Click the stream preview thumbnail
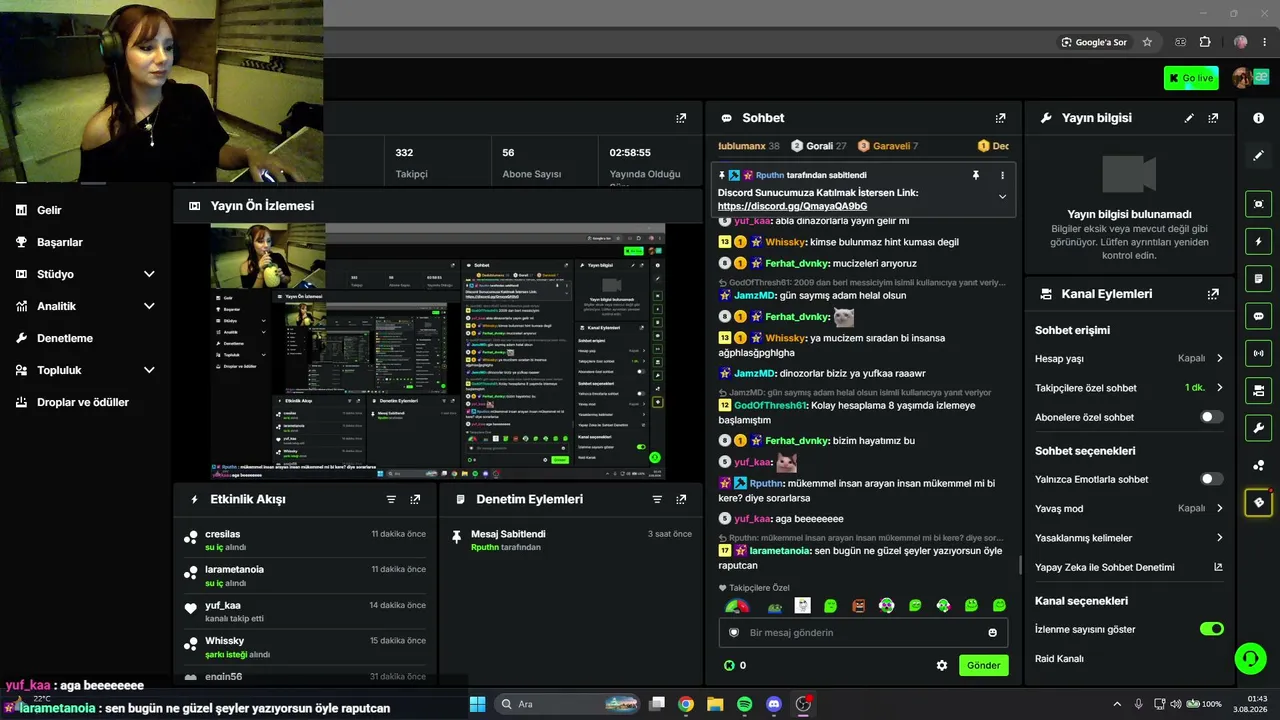Viewport: 1280px width, 720px height. [438, 351]
